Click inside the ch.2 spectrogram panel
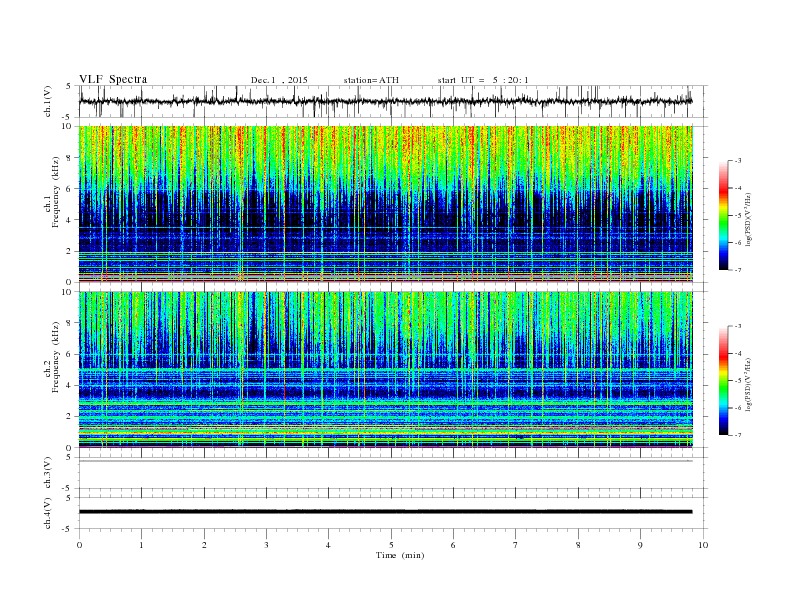 point(386,370)
